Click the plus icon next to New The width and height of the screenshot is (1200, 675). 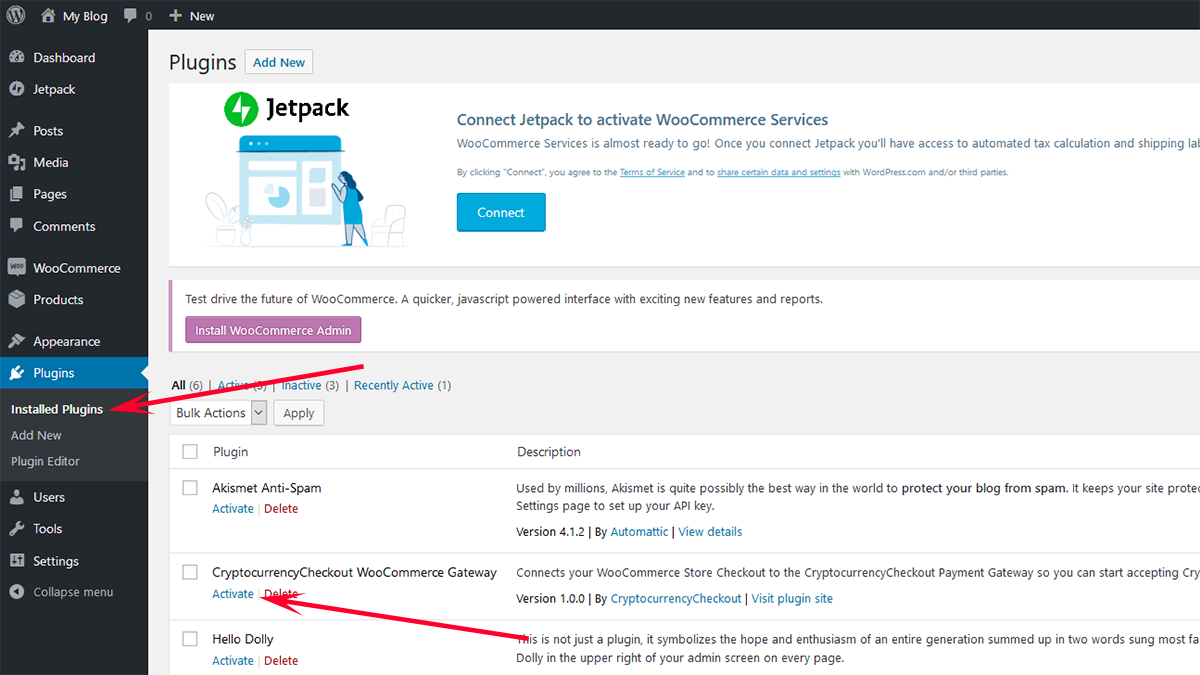[176, 16]
